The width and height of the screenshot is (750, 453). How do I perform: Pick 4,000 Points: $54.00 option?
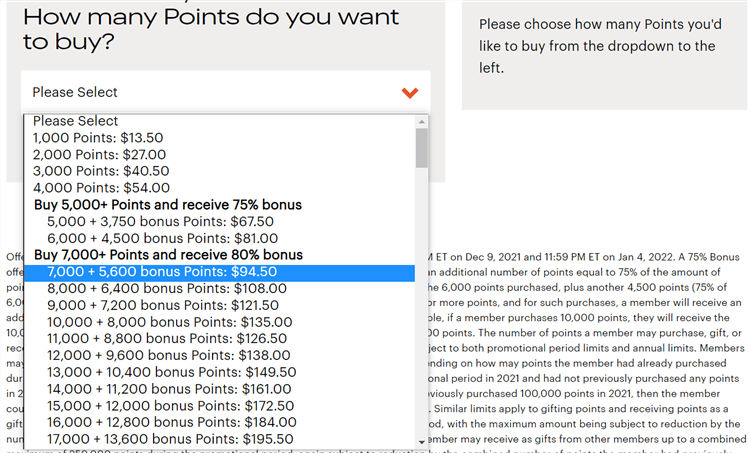click(101, 188)
